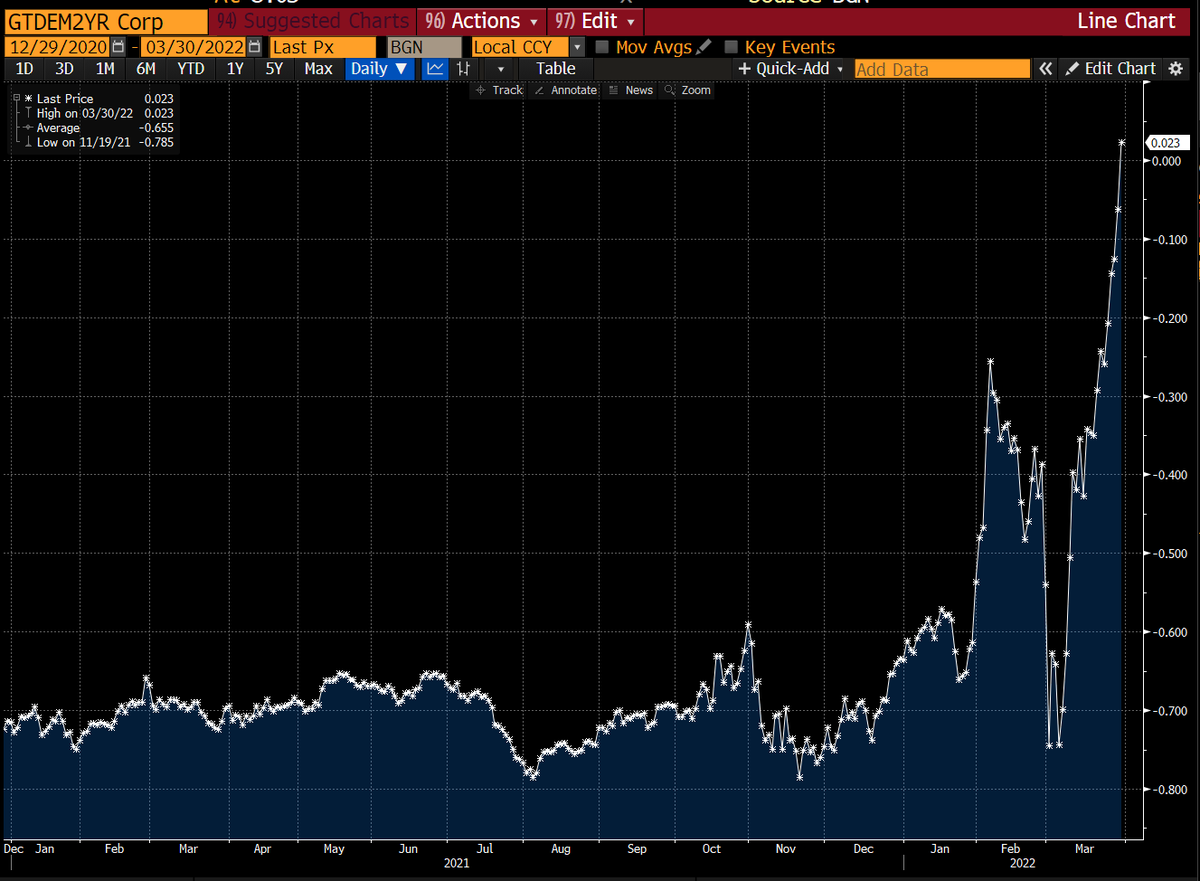Click the Line Chart title label
Image resolution: width=1200 pixels, height=881 pixels.
point(1126,21)
